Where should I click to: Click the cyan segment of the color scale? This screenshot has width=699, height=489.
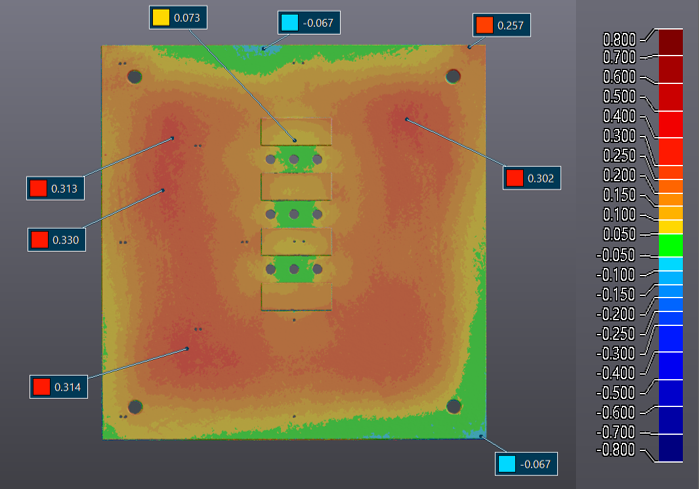click(x=670, y=264)
